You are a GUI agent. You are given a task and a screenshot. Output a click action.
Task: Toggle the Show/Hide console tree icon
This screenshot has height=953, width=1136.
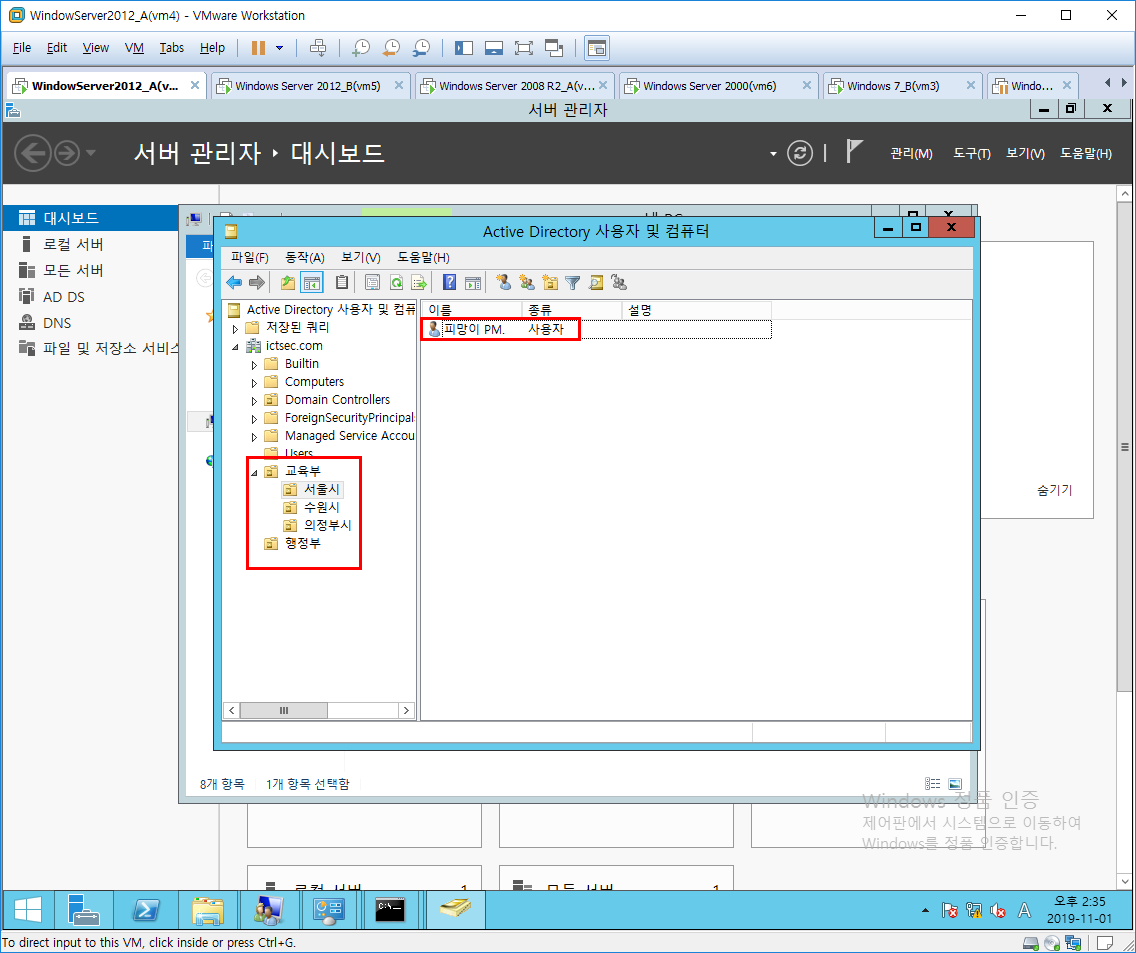(312, 283)
